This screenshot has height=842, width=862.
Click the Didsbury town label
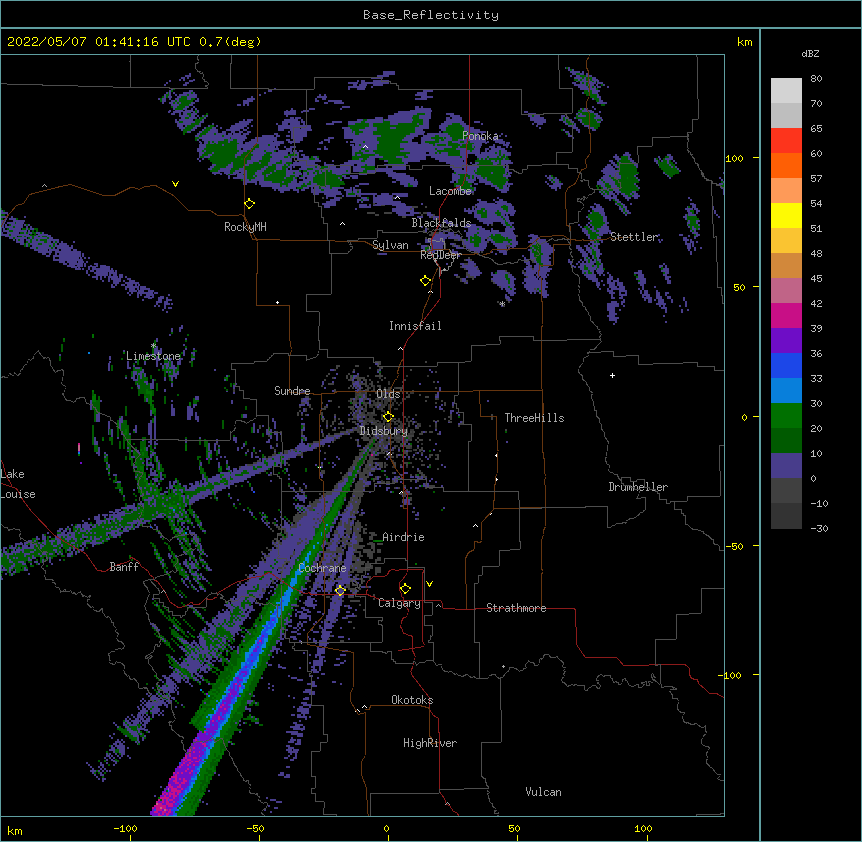383,431
